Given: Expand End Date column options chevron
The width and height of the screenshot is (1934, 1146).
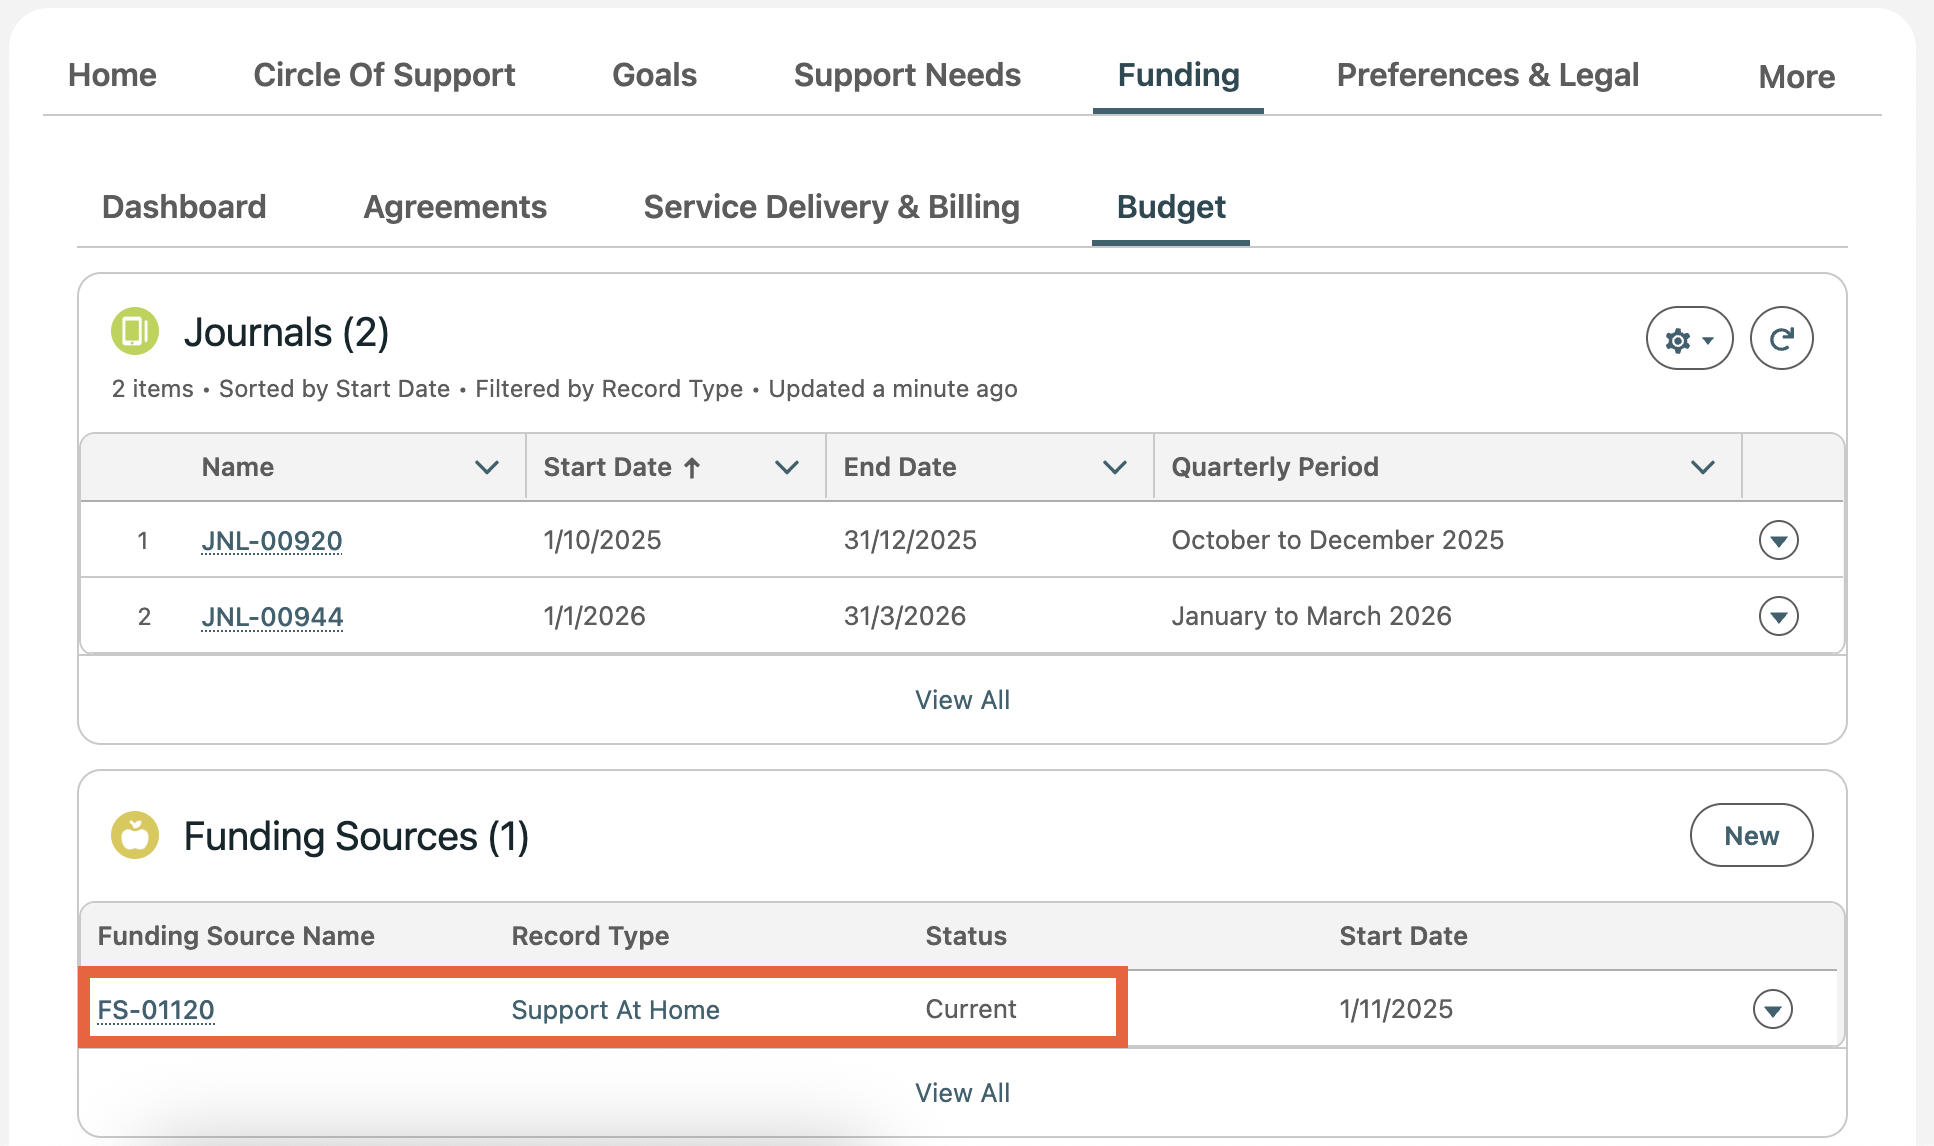Looking at the screenshot, I should coord(1114,467).
